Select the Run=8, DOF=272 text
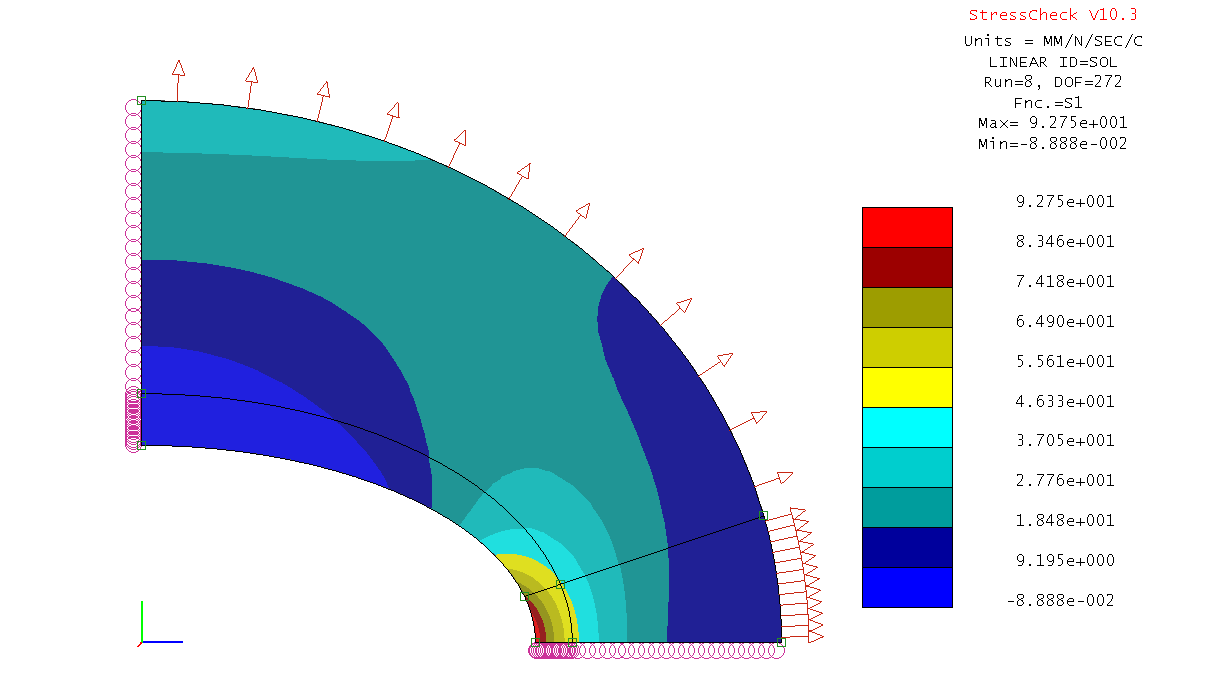The image size is (1223, 681). pos(1052,82)
